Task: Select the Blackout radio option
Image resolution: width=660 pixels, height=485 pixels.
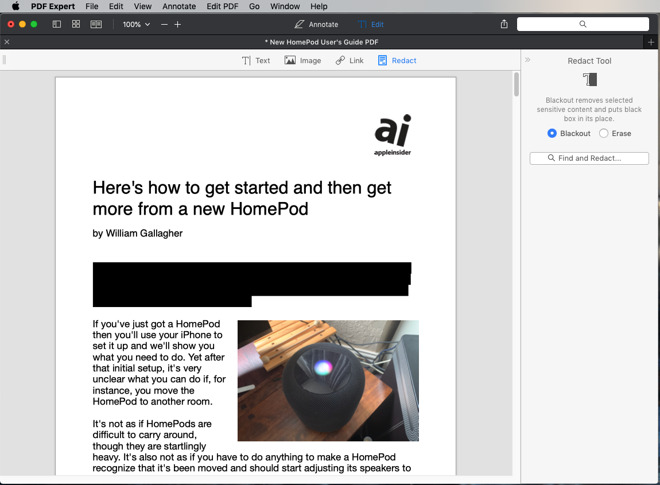Action: coord(569,133)
